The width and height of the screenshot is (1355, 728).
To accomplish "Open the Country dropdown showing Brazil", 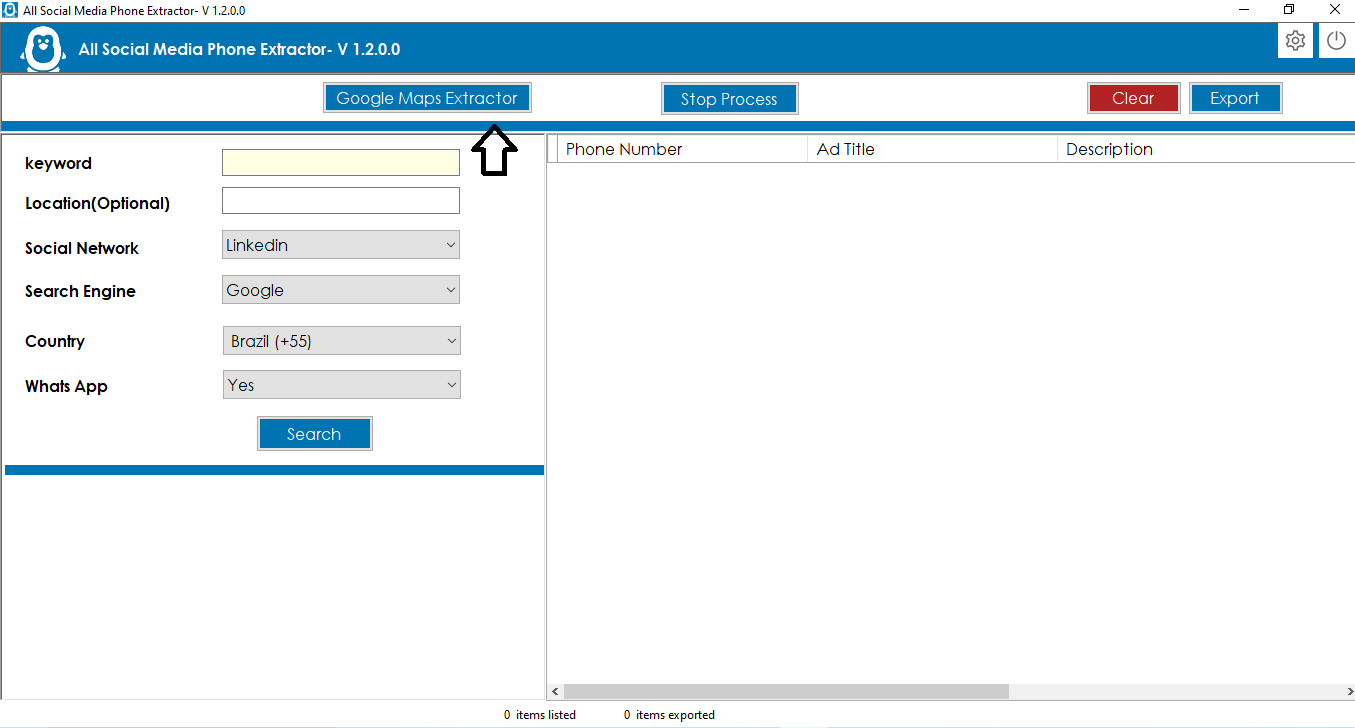I will pyautogui.click(x=341, y=340).
